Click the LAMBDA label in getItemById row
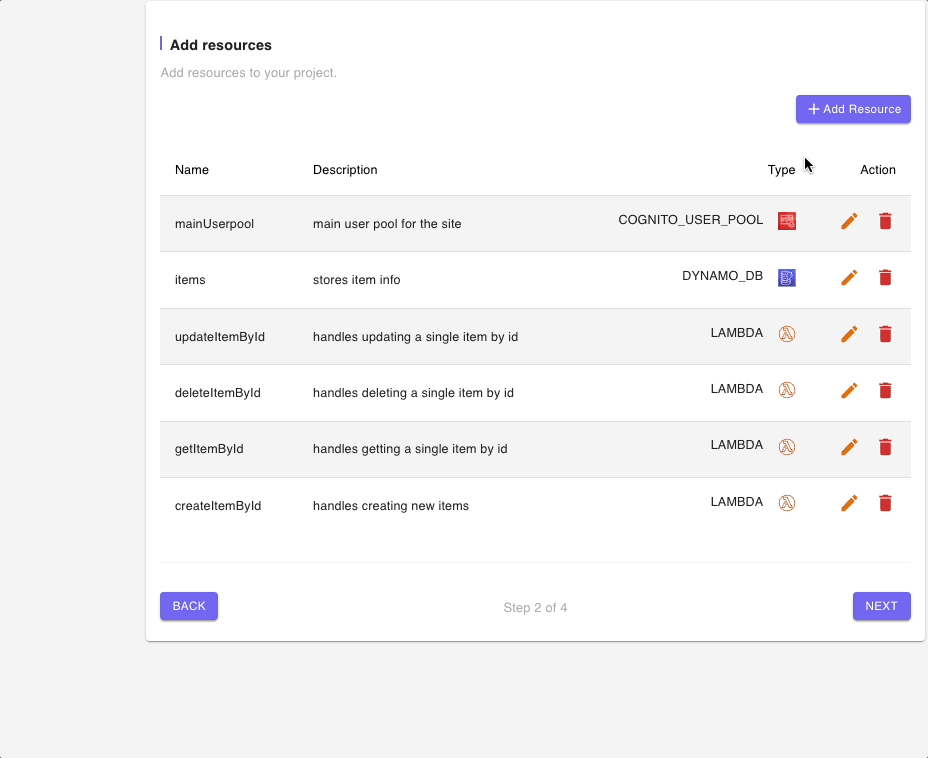This screenshot has width=928, height=758. (x=737, y=445)
